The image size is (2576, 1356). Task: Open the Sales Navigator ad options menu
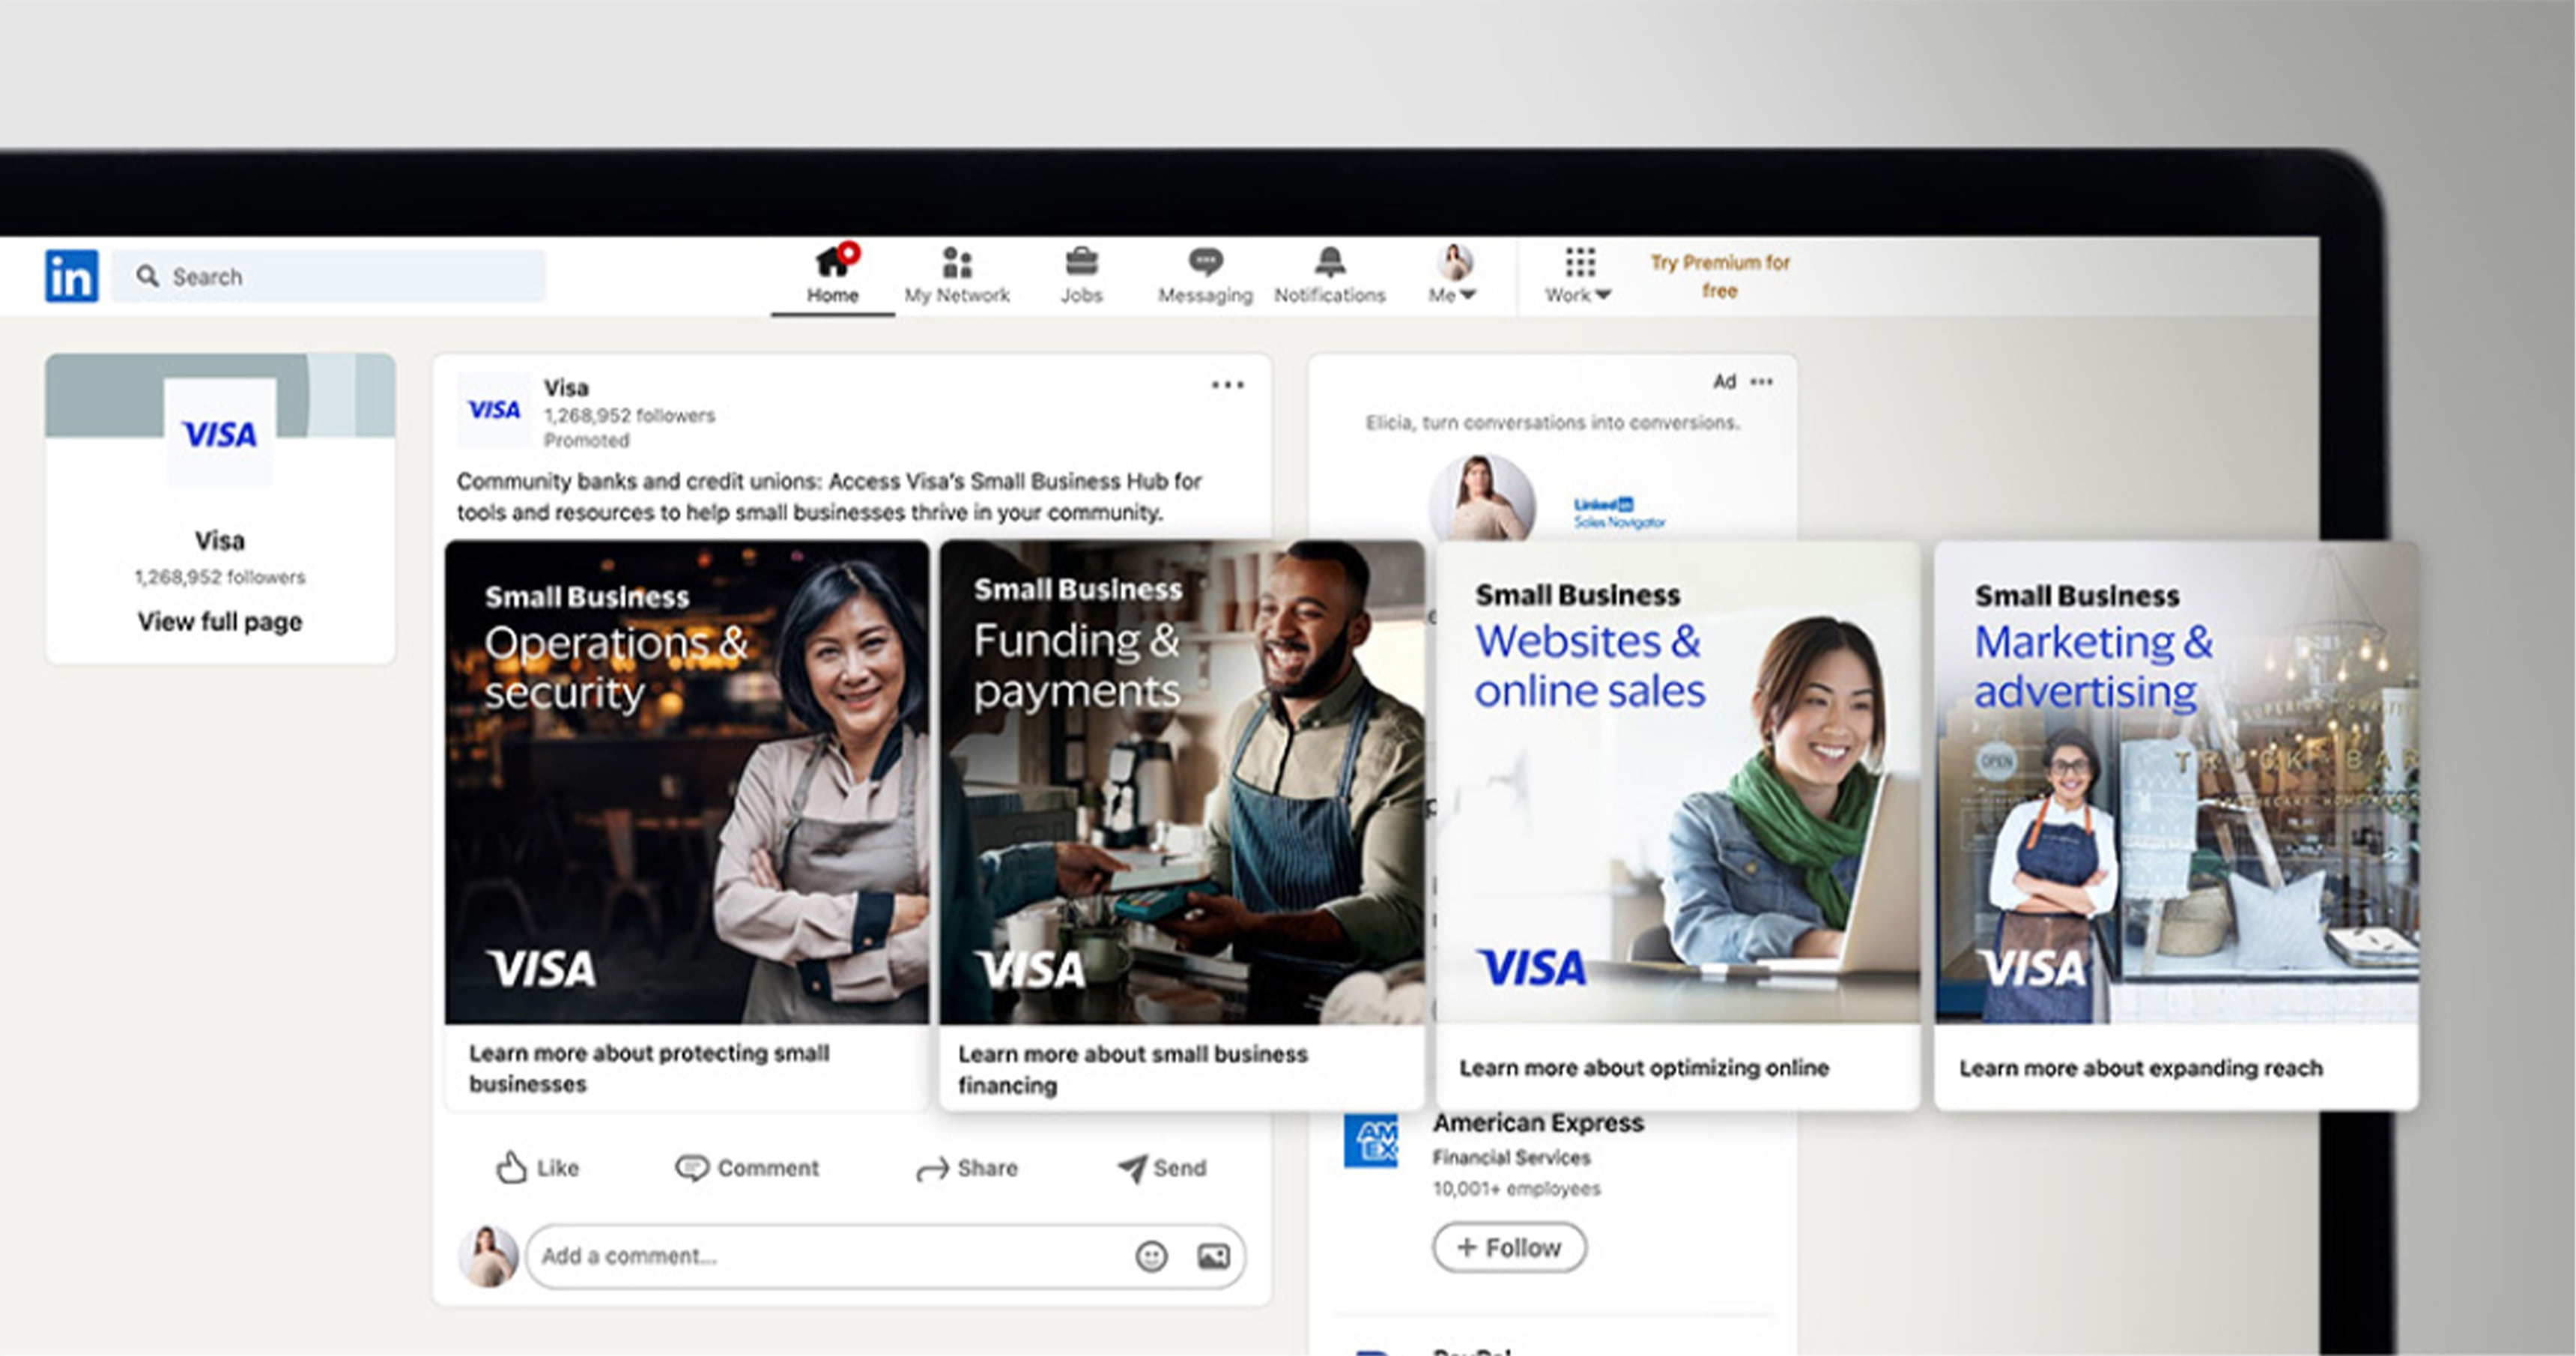coord(1761,381)
